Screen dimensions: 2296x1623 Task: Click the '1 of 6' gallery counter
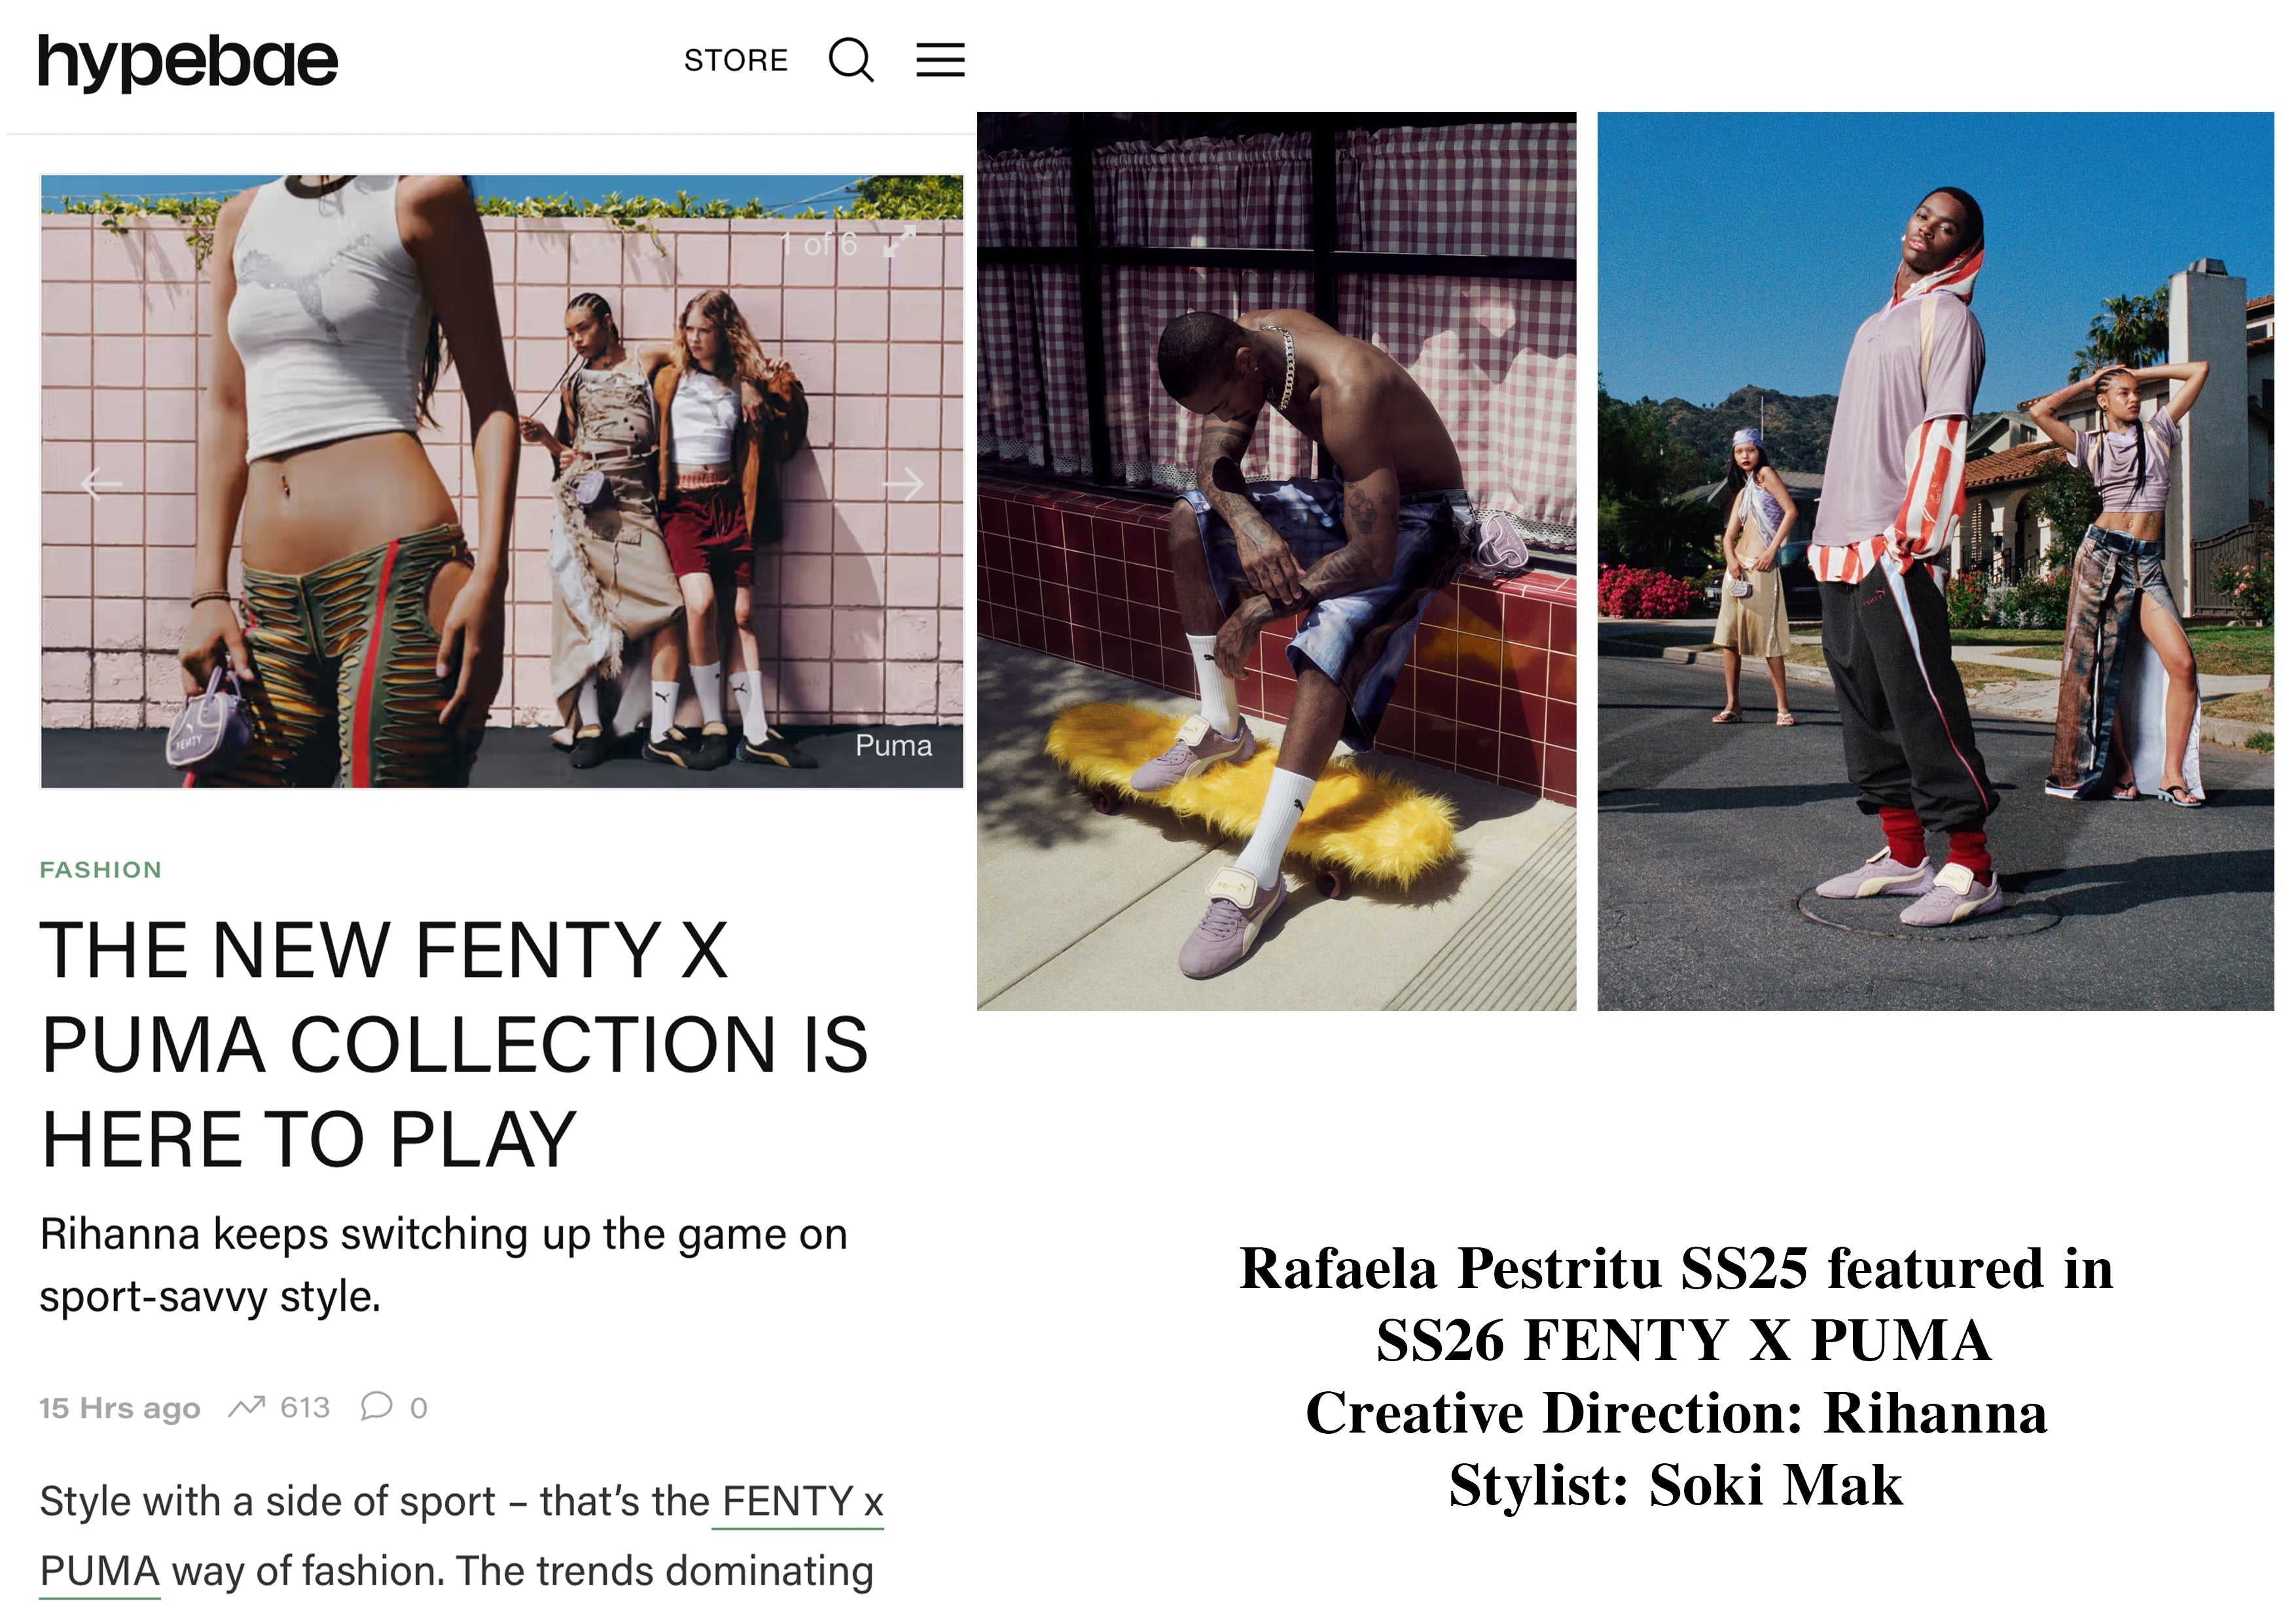pyautogui.click(x=818, y=244)
